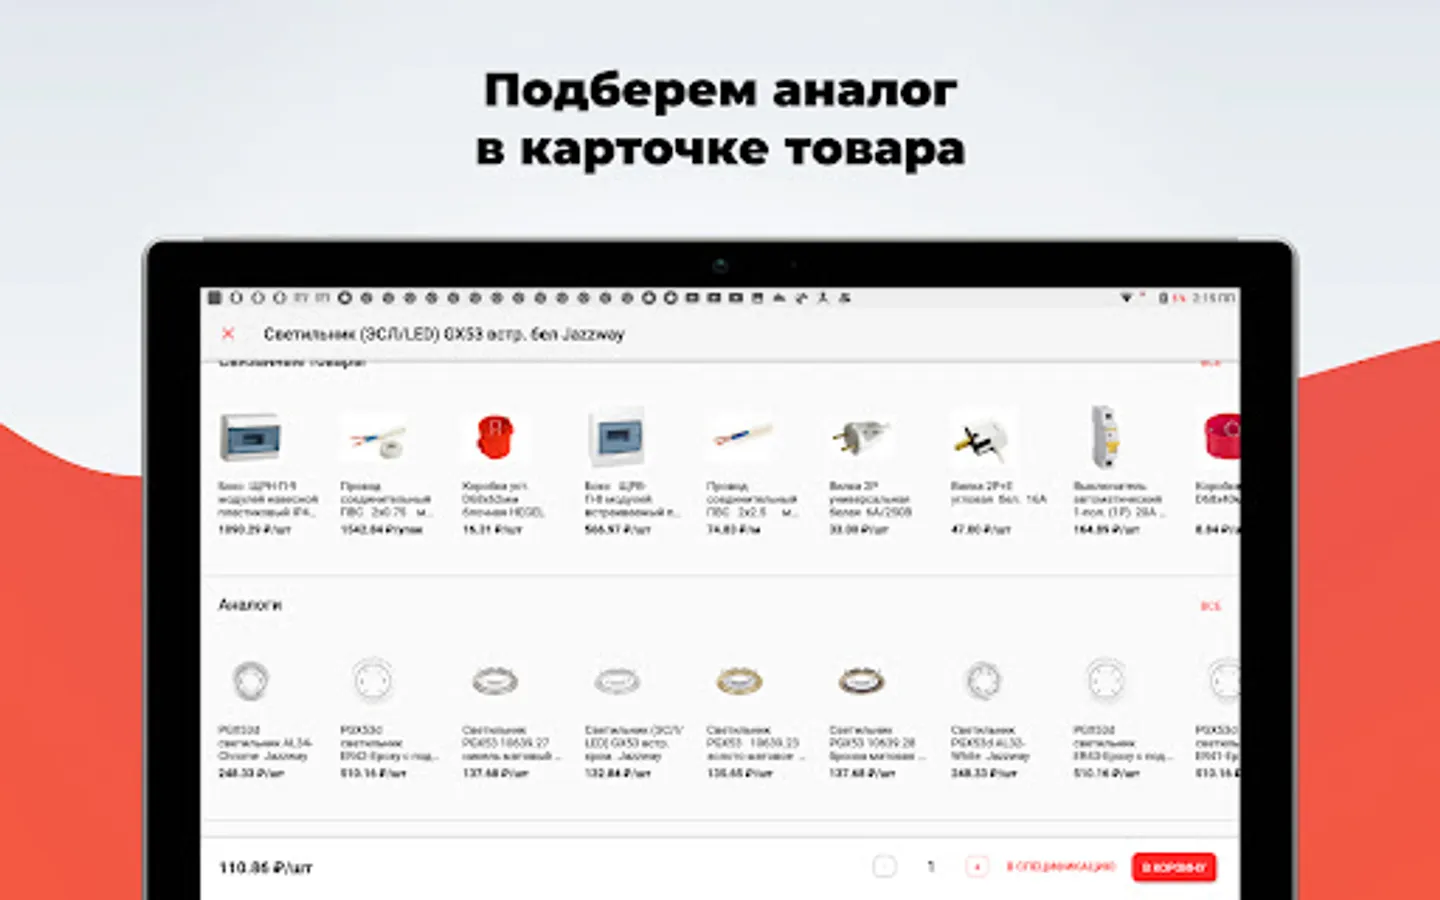1440x900 pixels.
Task: Click the Аналоги section heading
Action: pyautogui.click(x=250, y=605)
